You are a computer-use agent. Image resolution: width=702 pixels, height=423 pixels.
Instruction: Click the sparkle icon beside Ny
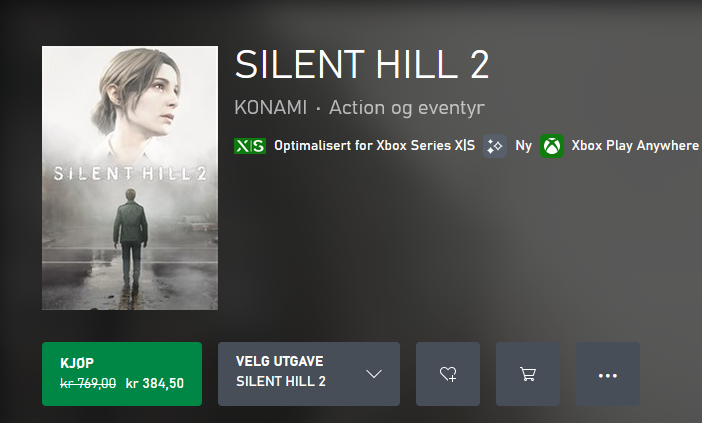point(495,146)
